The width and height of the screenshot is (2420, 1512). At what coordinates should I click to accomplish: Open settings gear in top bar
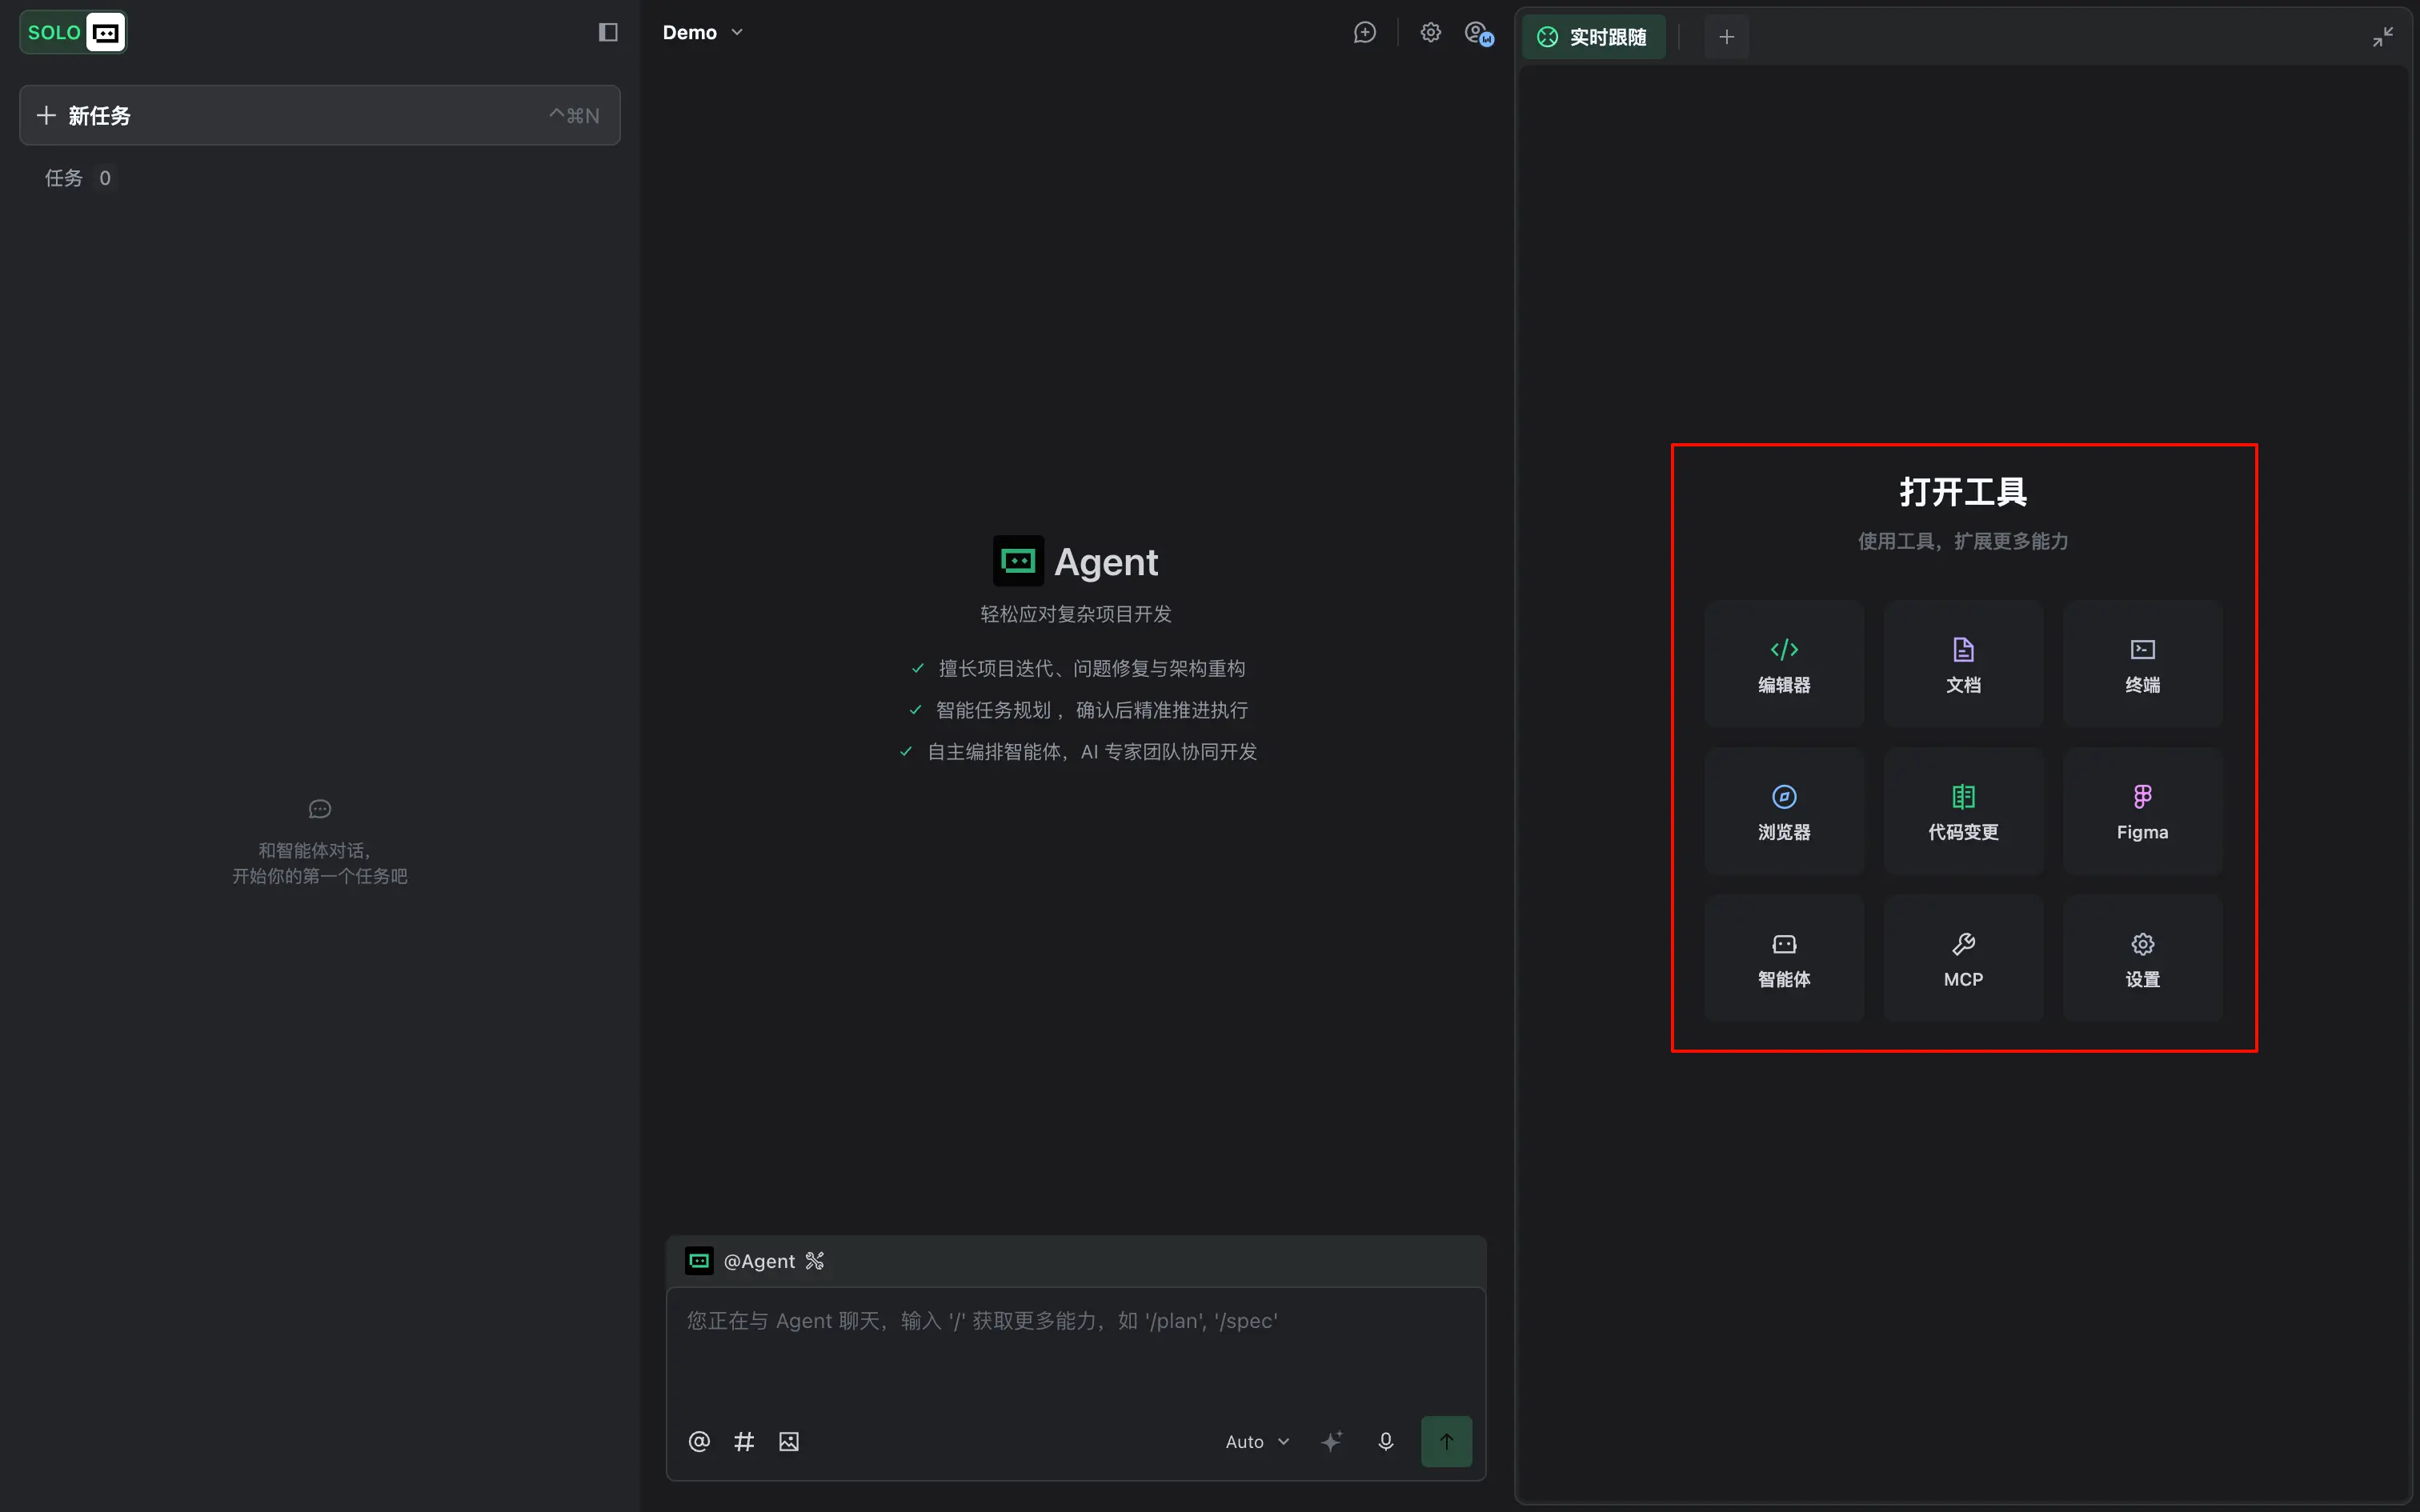click(x=1431, y=33)
